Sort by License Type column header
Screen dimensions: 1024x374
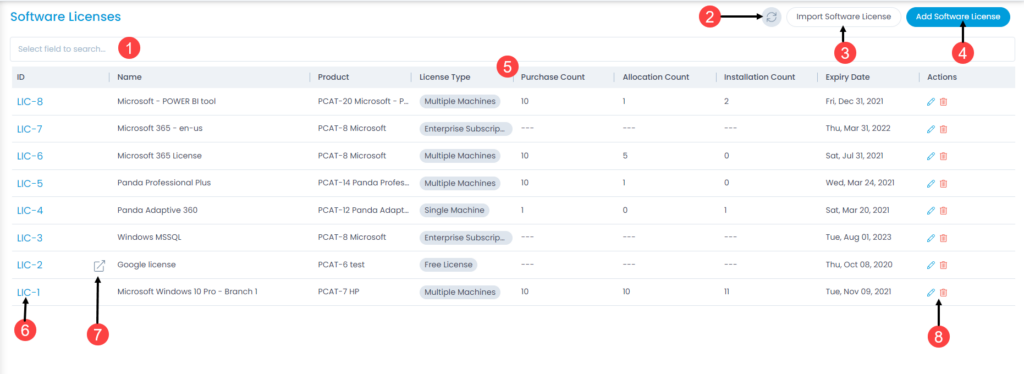pos(444,77)
